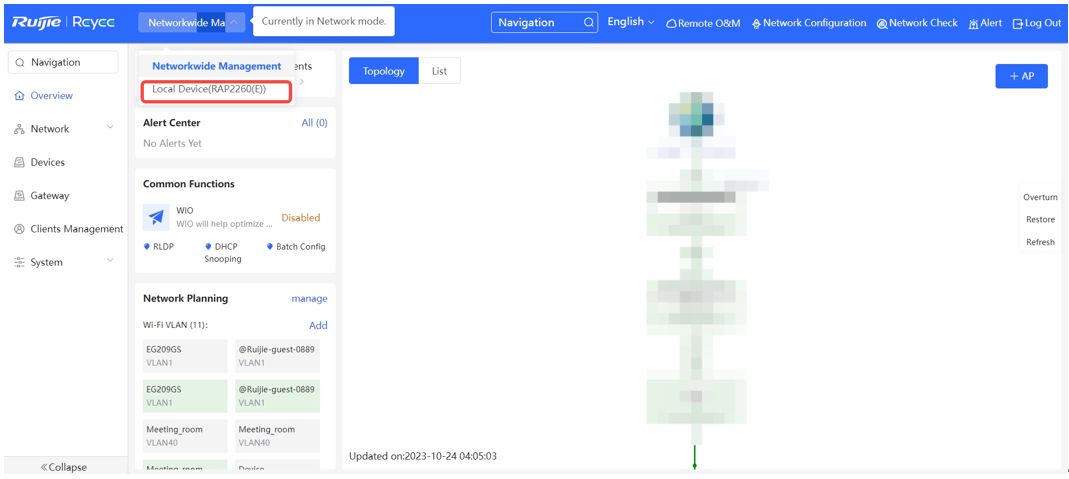The height and width of the screenshot is (479, 1069).
Task: Click the + AP button
Action: [1021, 76]
